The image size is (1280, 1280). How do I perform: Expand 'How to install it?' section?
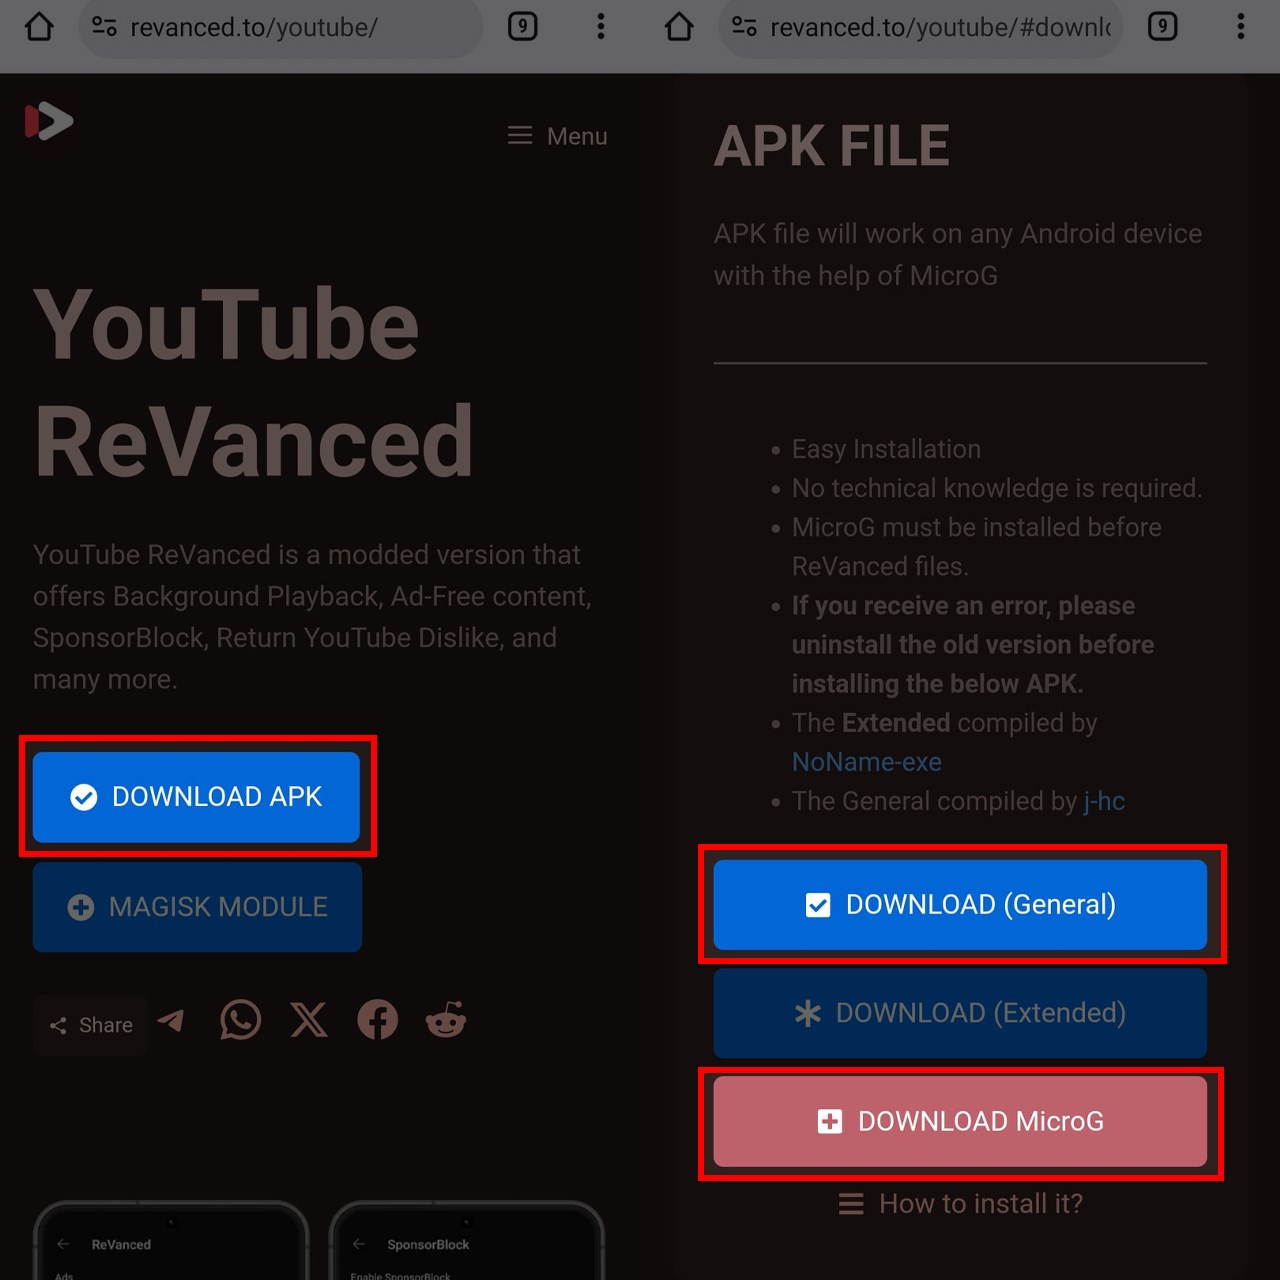[960, 1204]
